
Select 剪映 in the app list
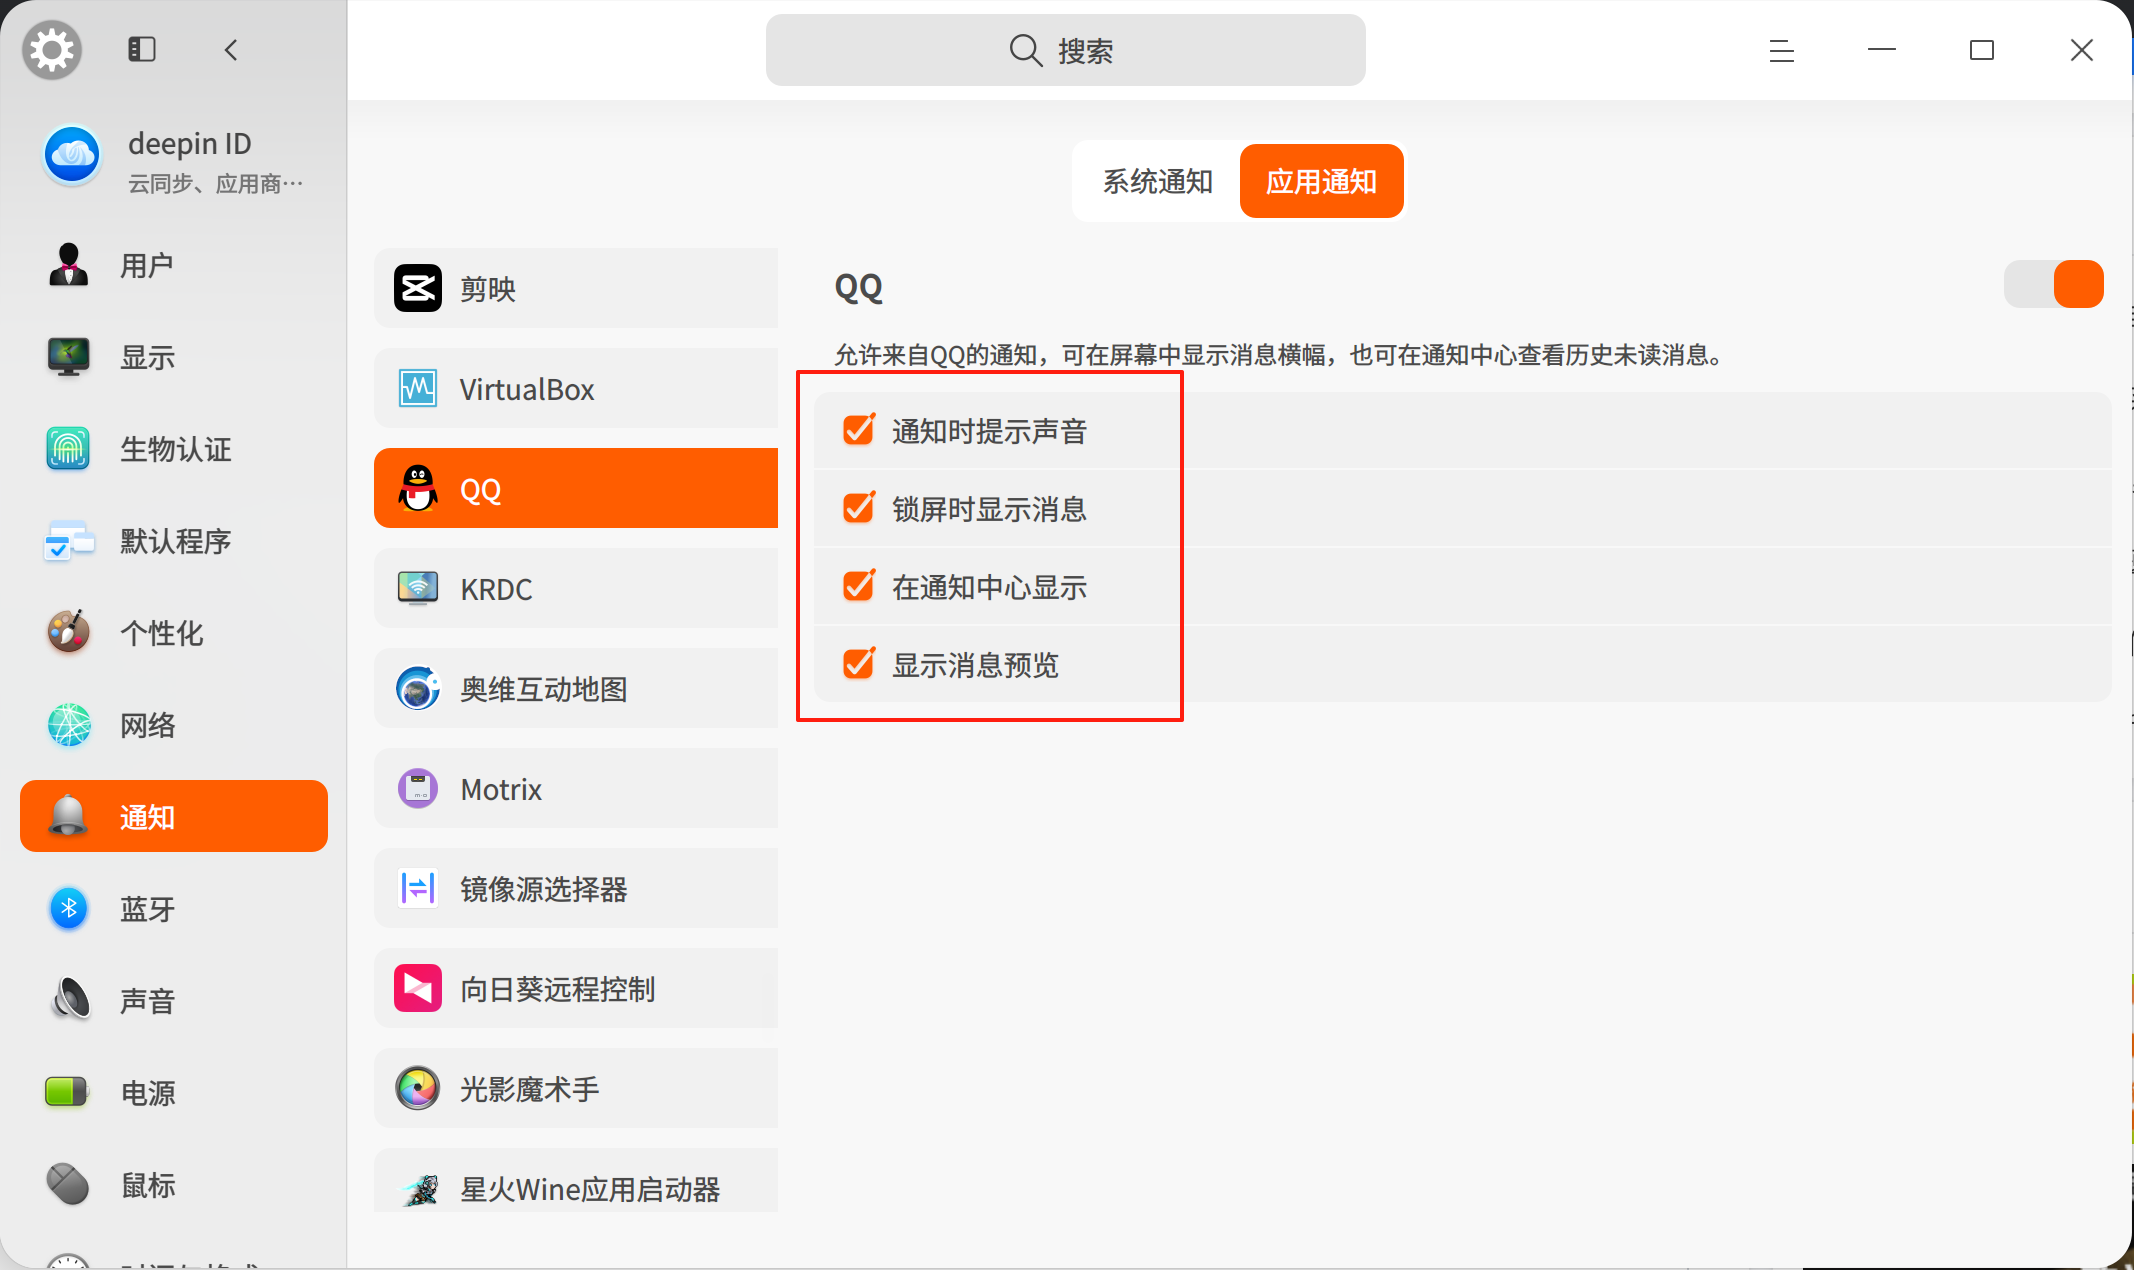pyautogui.click(x=576, y=288)
